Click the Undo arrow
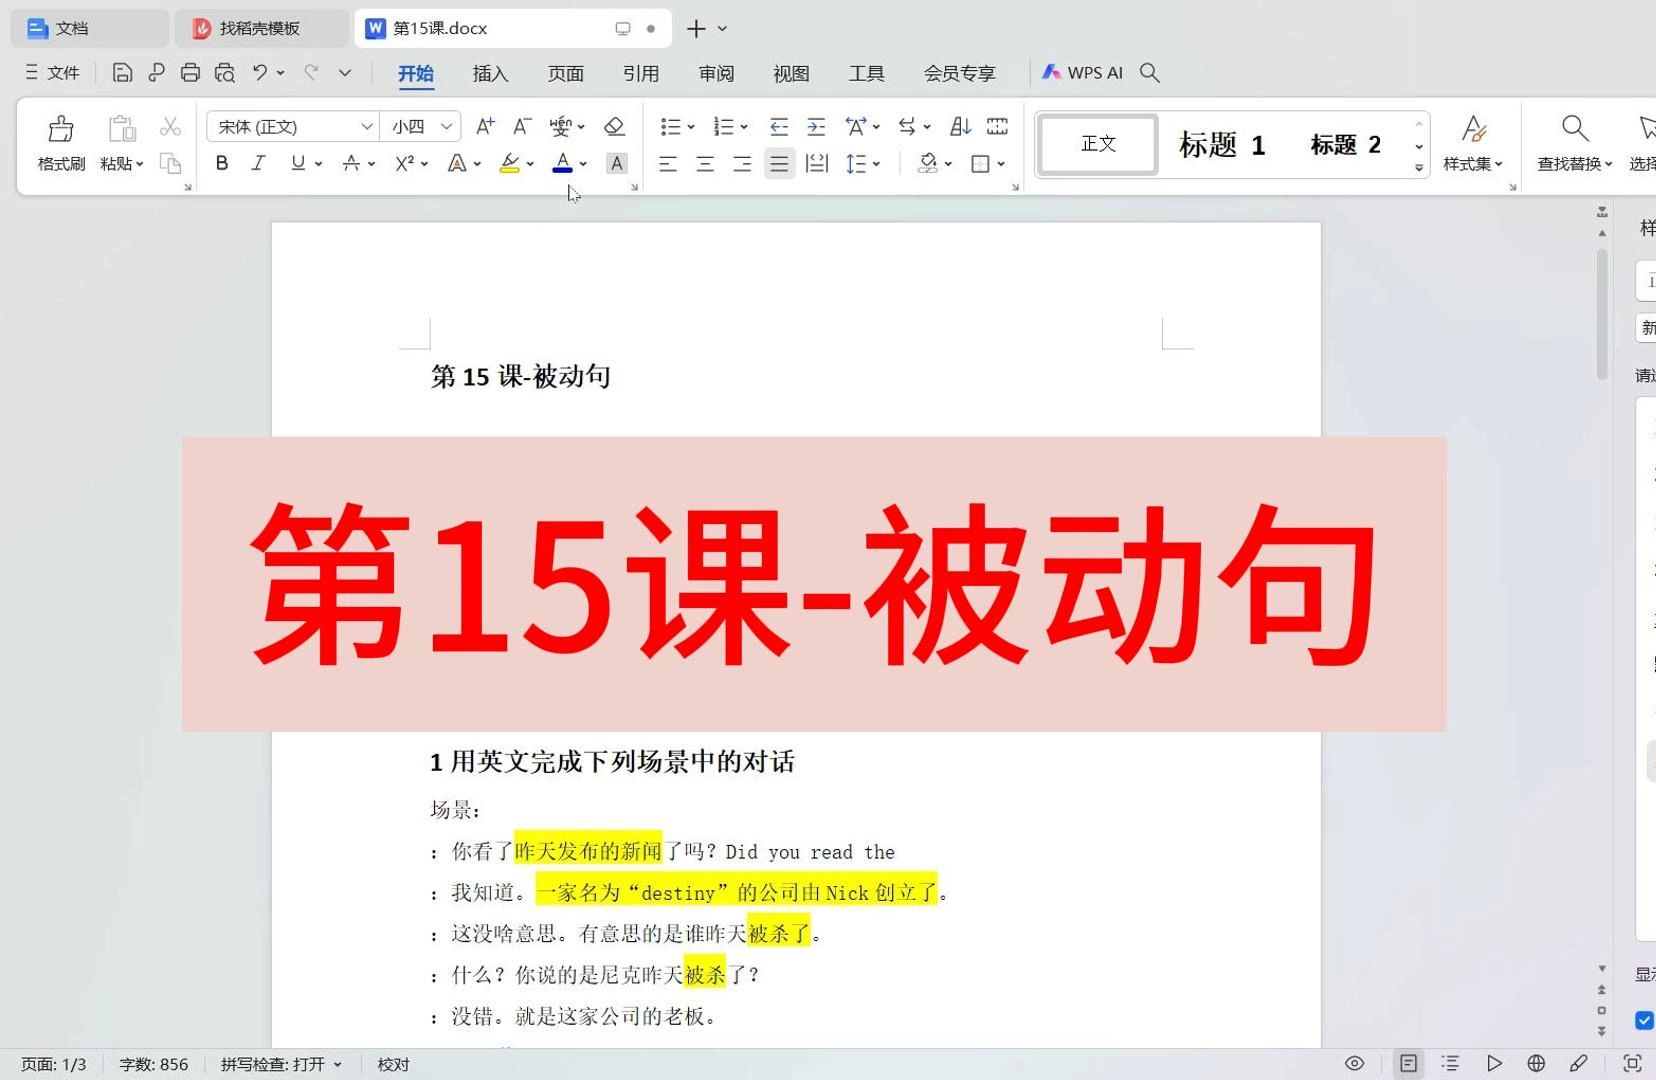Image resolution: width=1656 pixels, height=1080 pixels. [x=260, y=72]
